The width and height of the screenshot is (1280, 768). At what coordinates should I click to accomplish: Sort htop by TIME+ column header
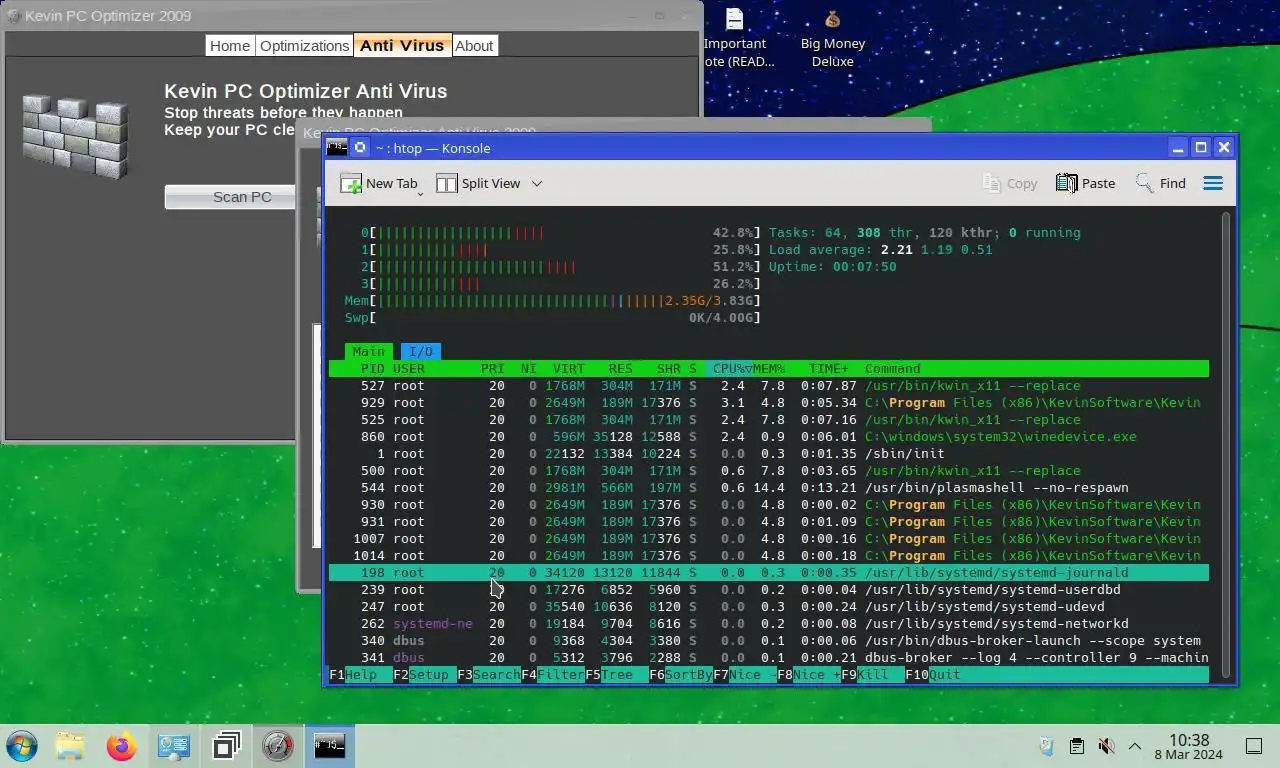[x=828, y=368]
